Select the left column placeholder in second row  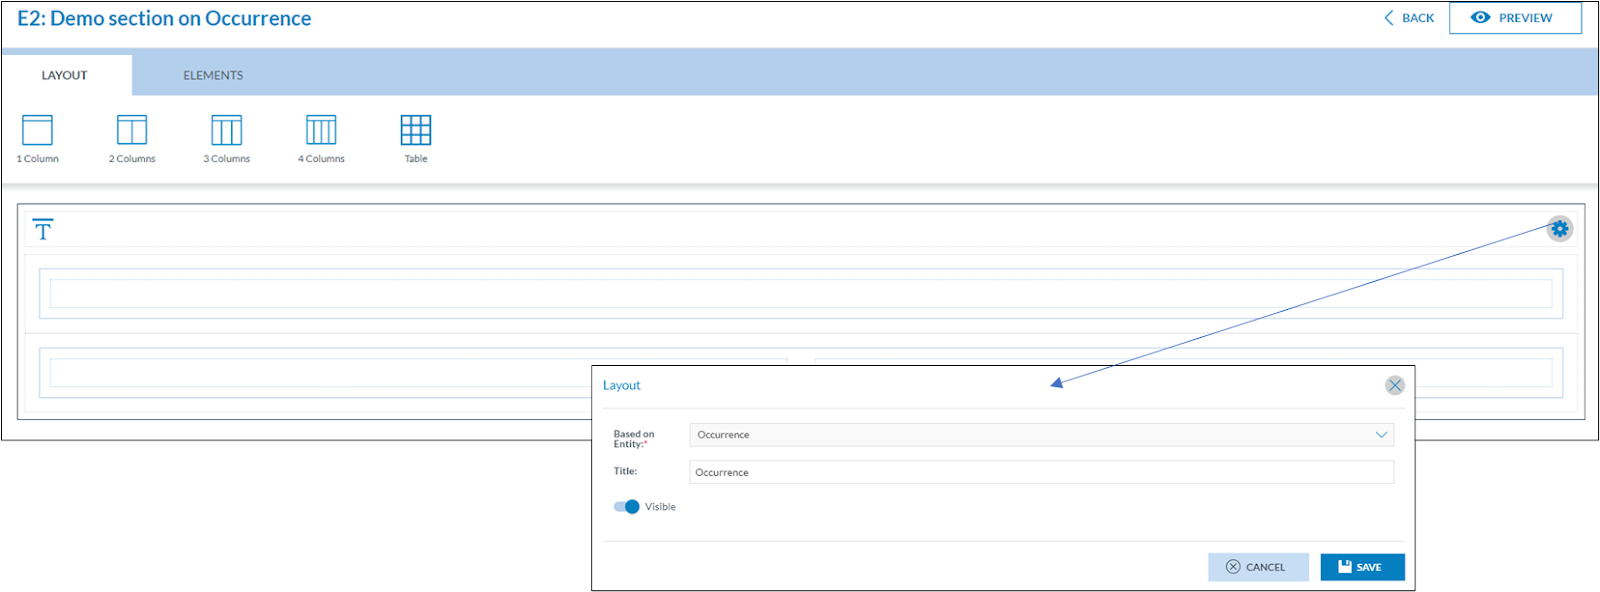[320, 373]
